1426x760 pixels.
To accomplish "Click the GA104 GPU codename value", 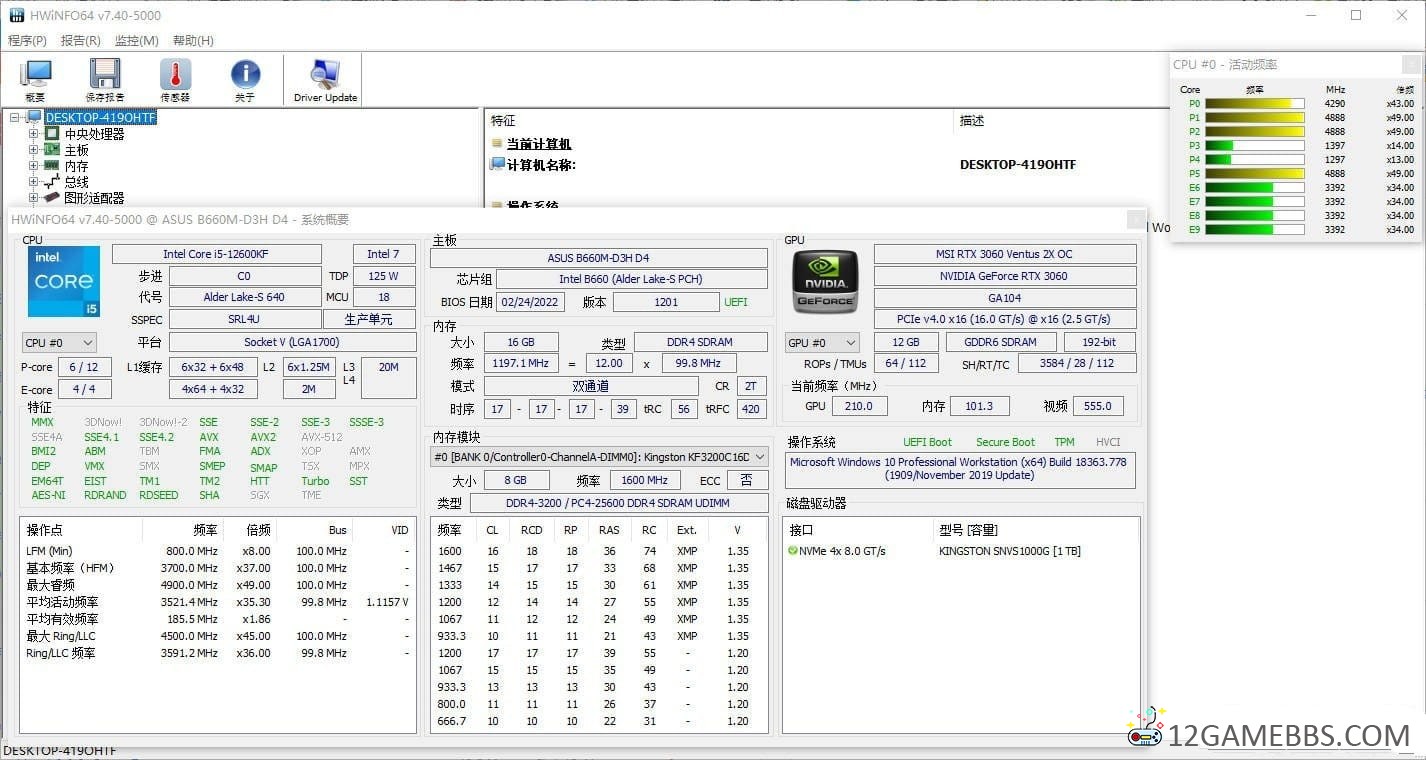I will (x=1005, y=298).
